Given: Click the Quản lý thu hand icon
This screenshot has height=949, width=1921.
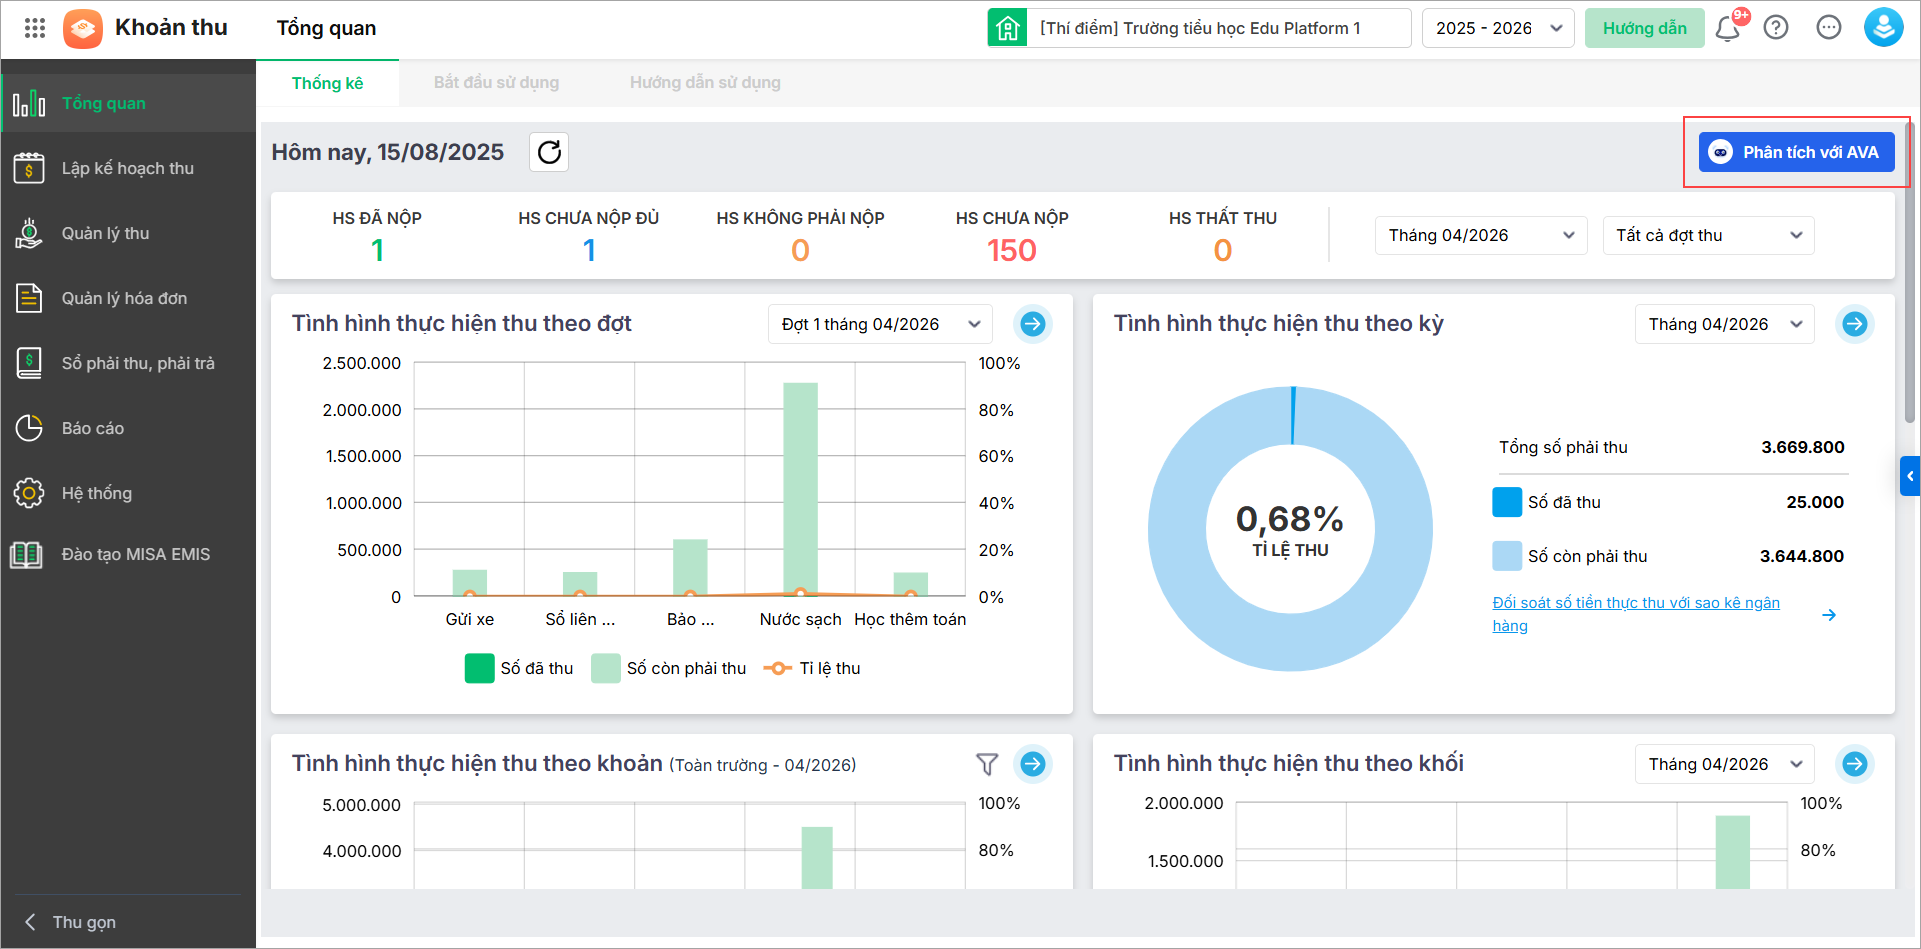Looking at the screenshot, I should [x=29, y=233].
